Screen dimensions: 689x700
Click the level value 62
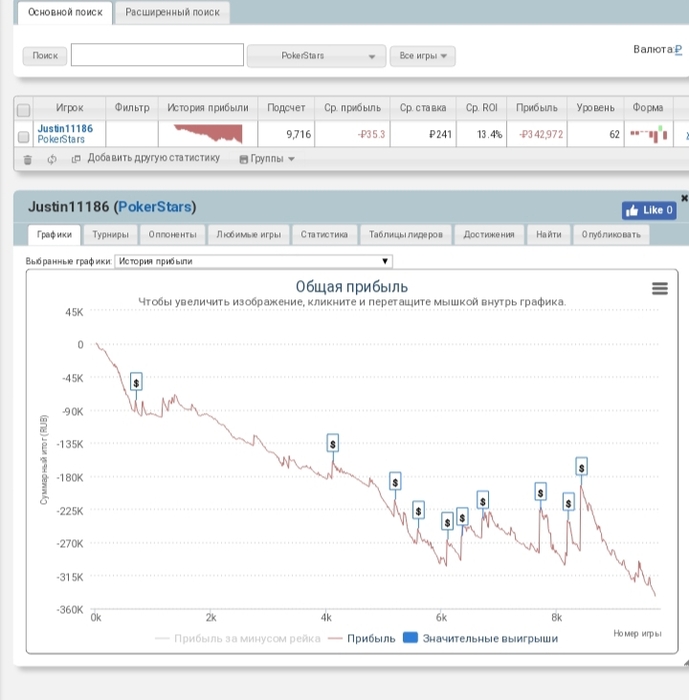(614, 134)
